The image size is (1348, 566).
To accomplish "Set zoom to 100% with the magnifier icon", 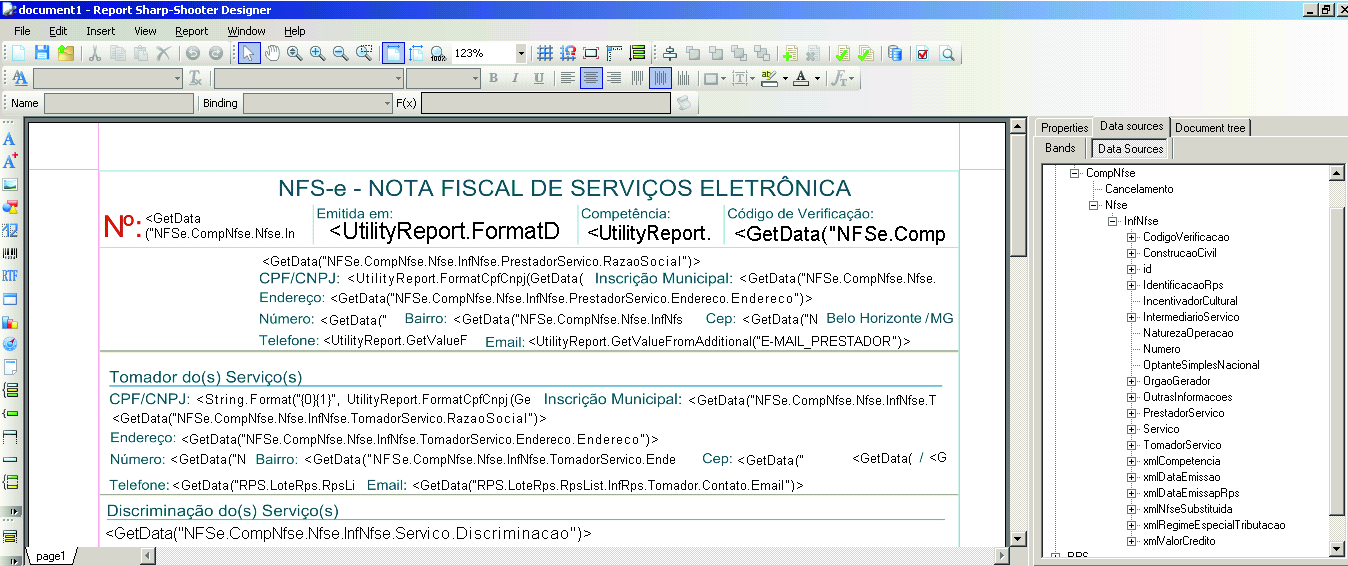I will click(x=438, y=53).
